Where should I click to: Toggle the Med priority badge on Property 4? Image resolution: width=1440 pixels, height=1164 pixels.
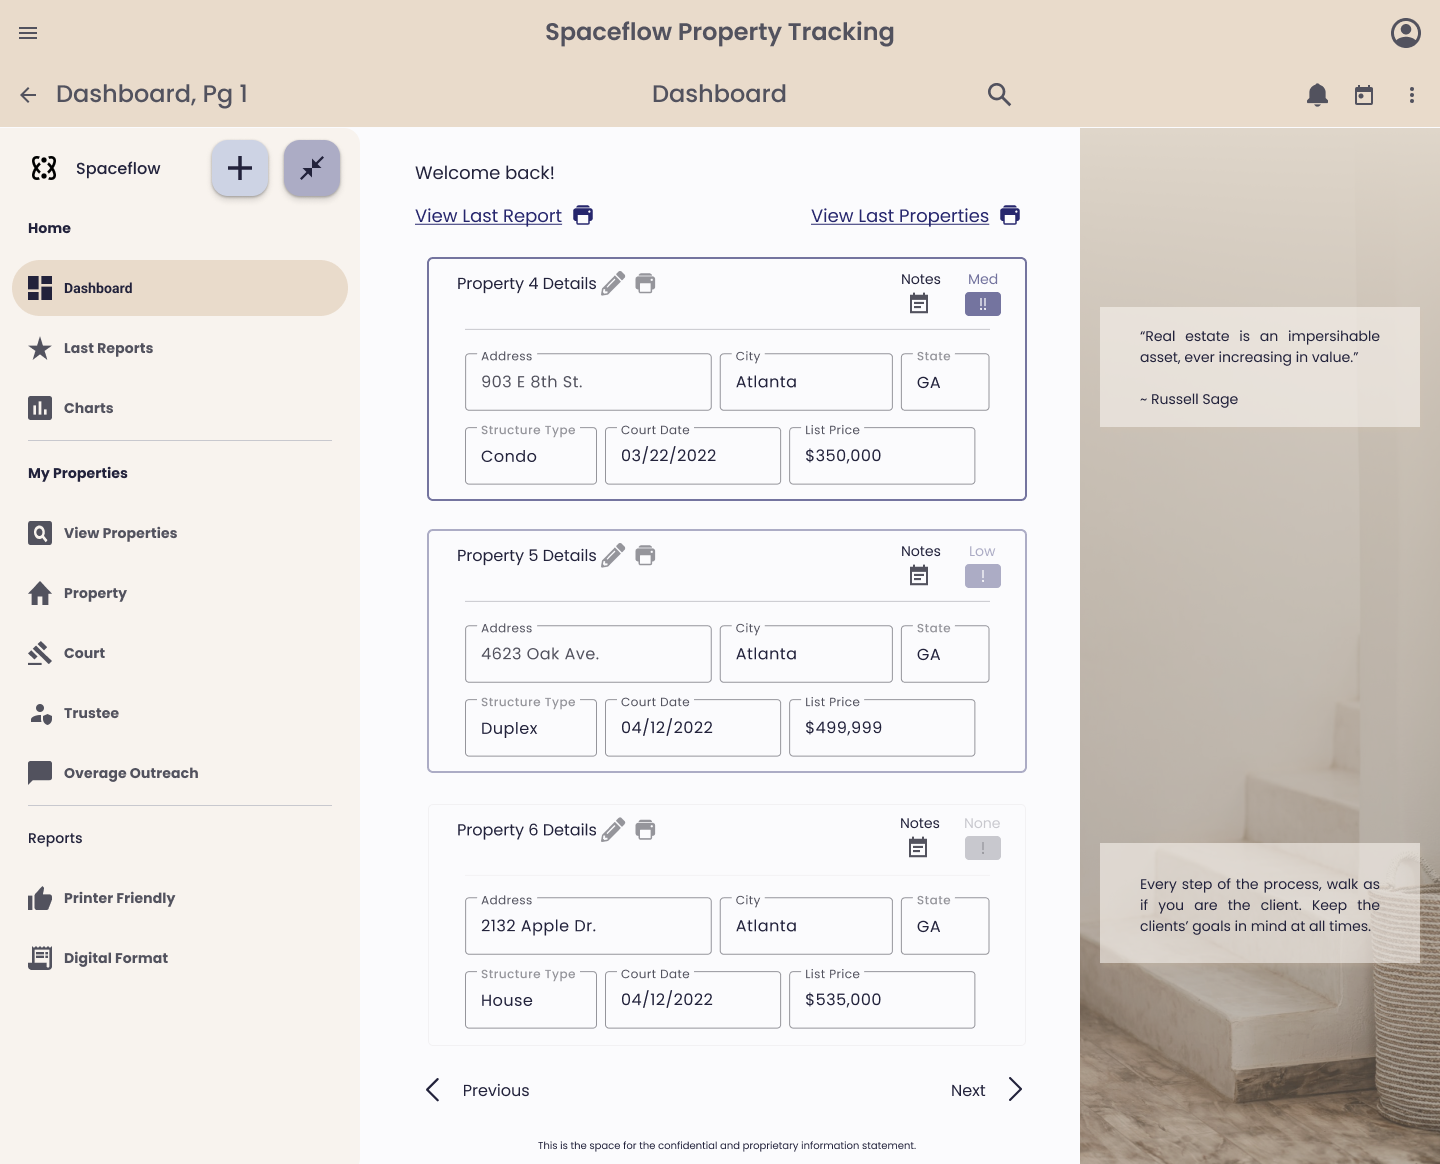click(982, 304)
